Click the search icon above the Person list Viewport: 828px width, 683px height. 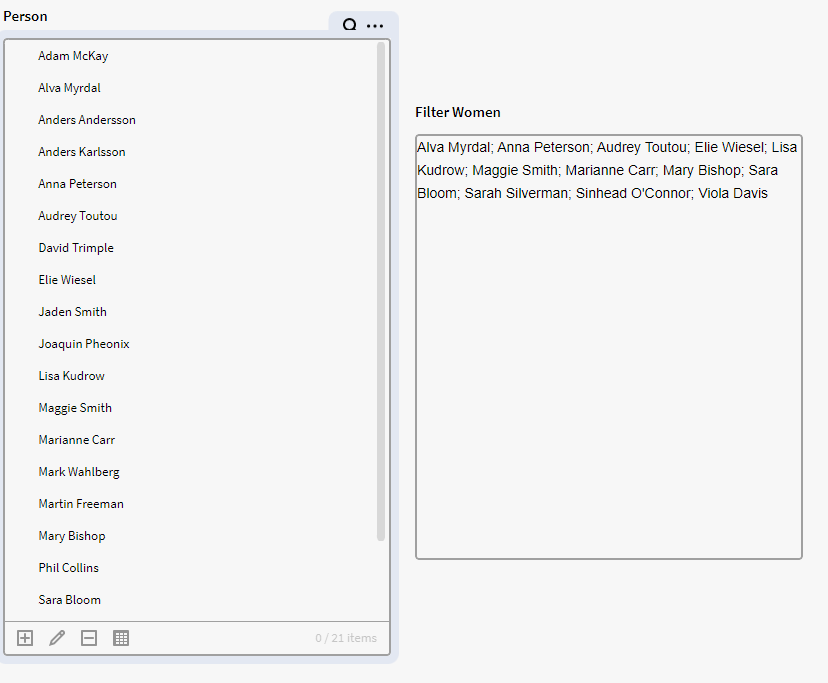(350, 26)
